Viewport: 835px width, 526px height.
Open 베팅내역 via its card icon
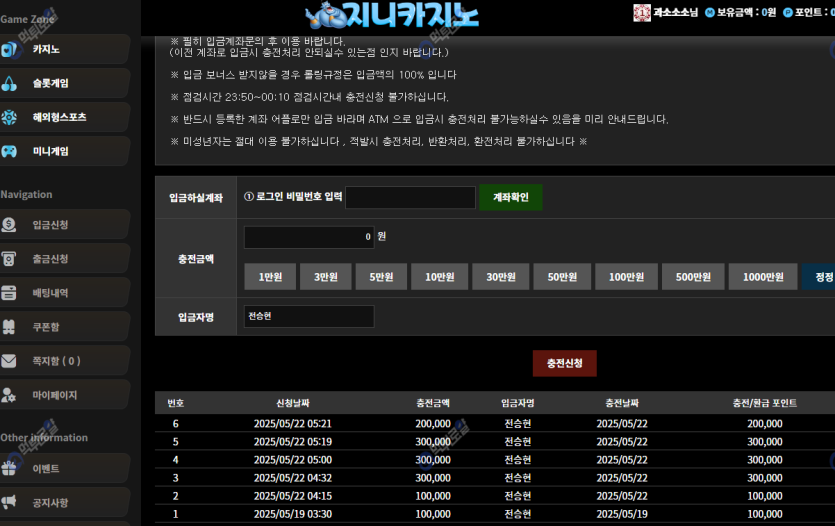pos(10,293)
